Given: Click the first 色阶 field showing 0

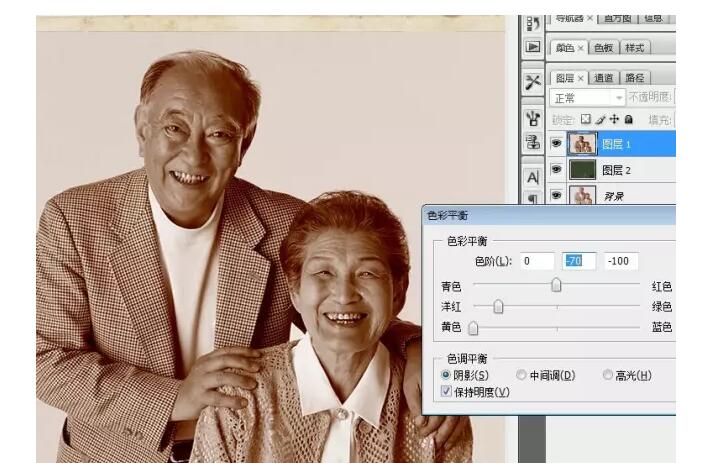Looking at the screenshot, I should tap(537, 261).
